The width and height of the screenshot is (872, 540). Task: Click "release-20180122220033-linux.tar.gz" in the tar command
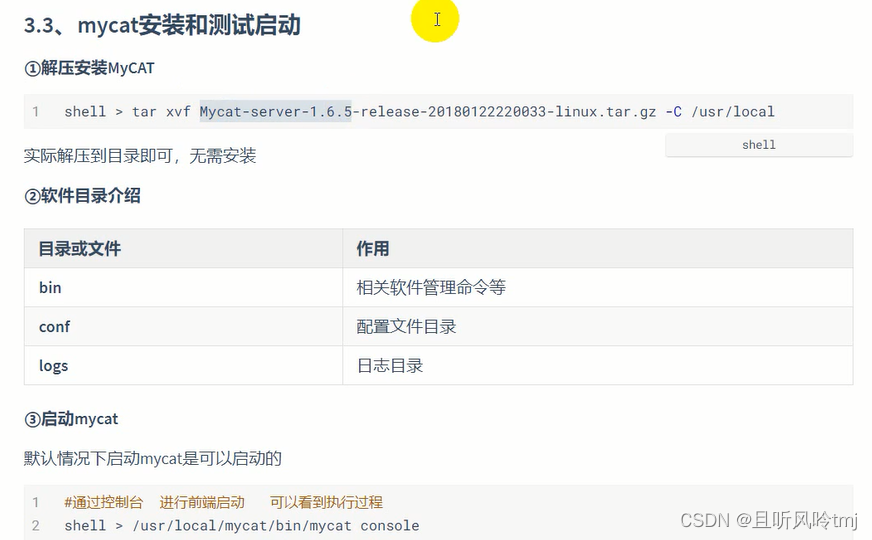point(508,112)
